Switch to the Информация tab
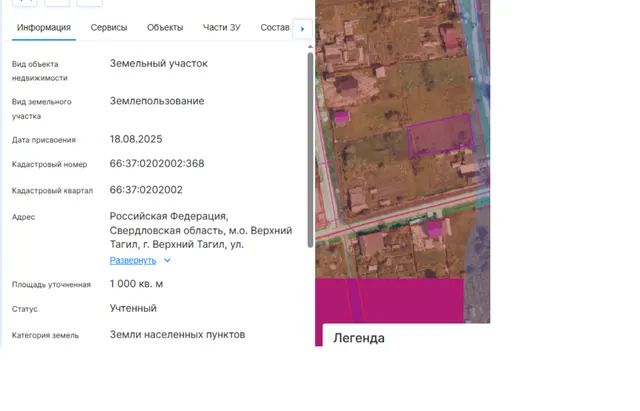 [x=44, y=28]
